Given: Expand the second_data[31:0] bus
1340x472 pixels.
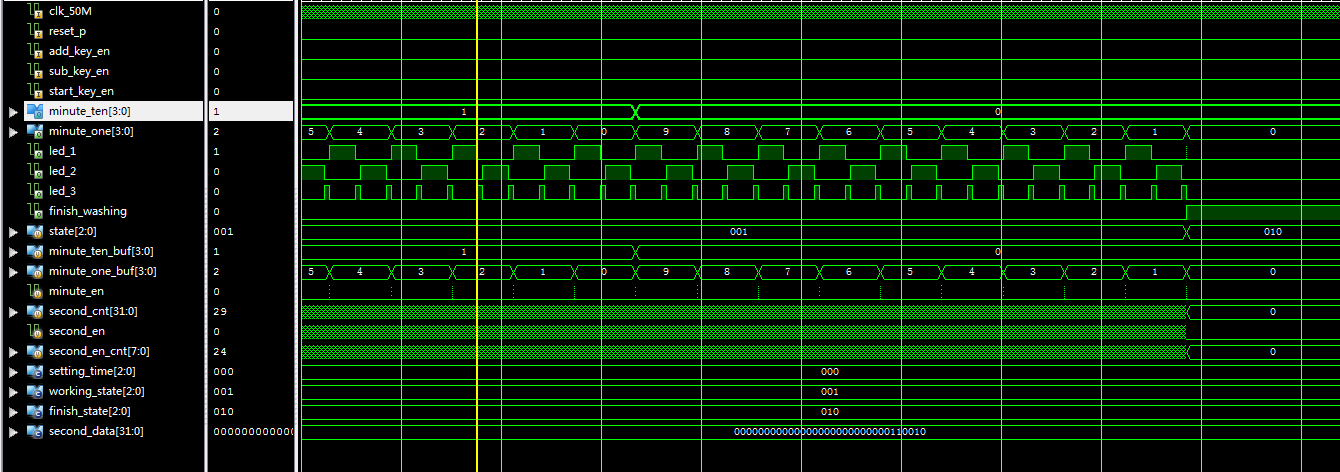Looking at the screenshot, I should pyautogui.click(x=13, y=431).
